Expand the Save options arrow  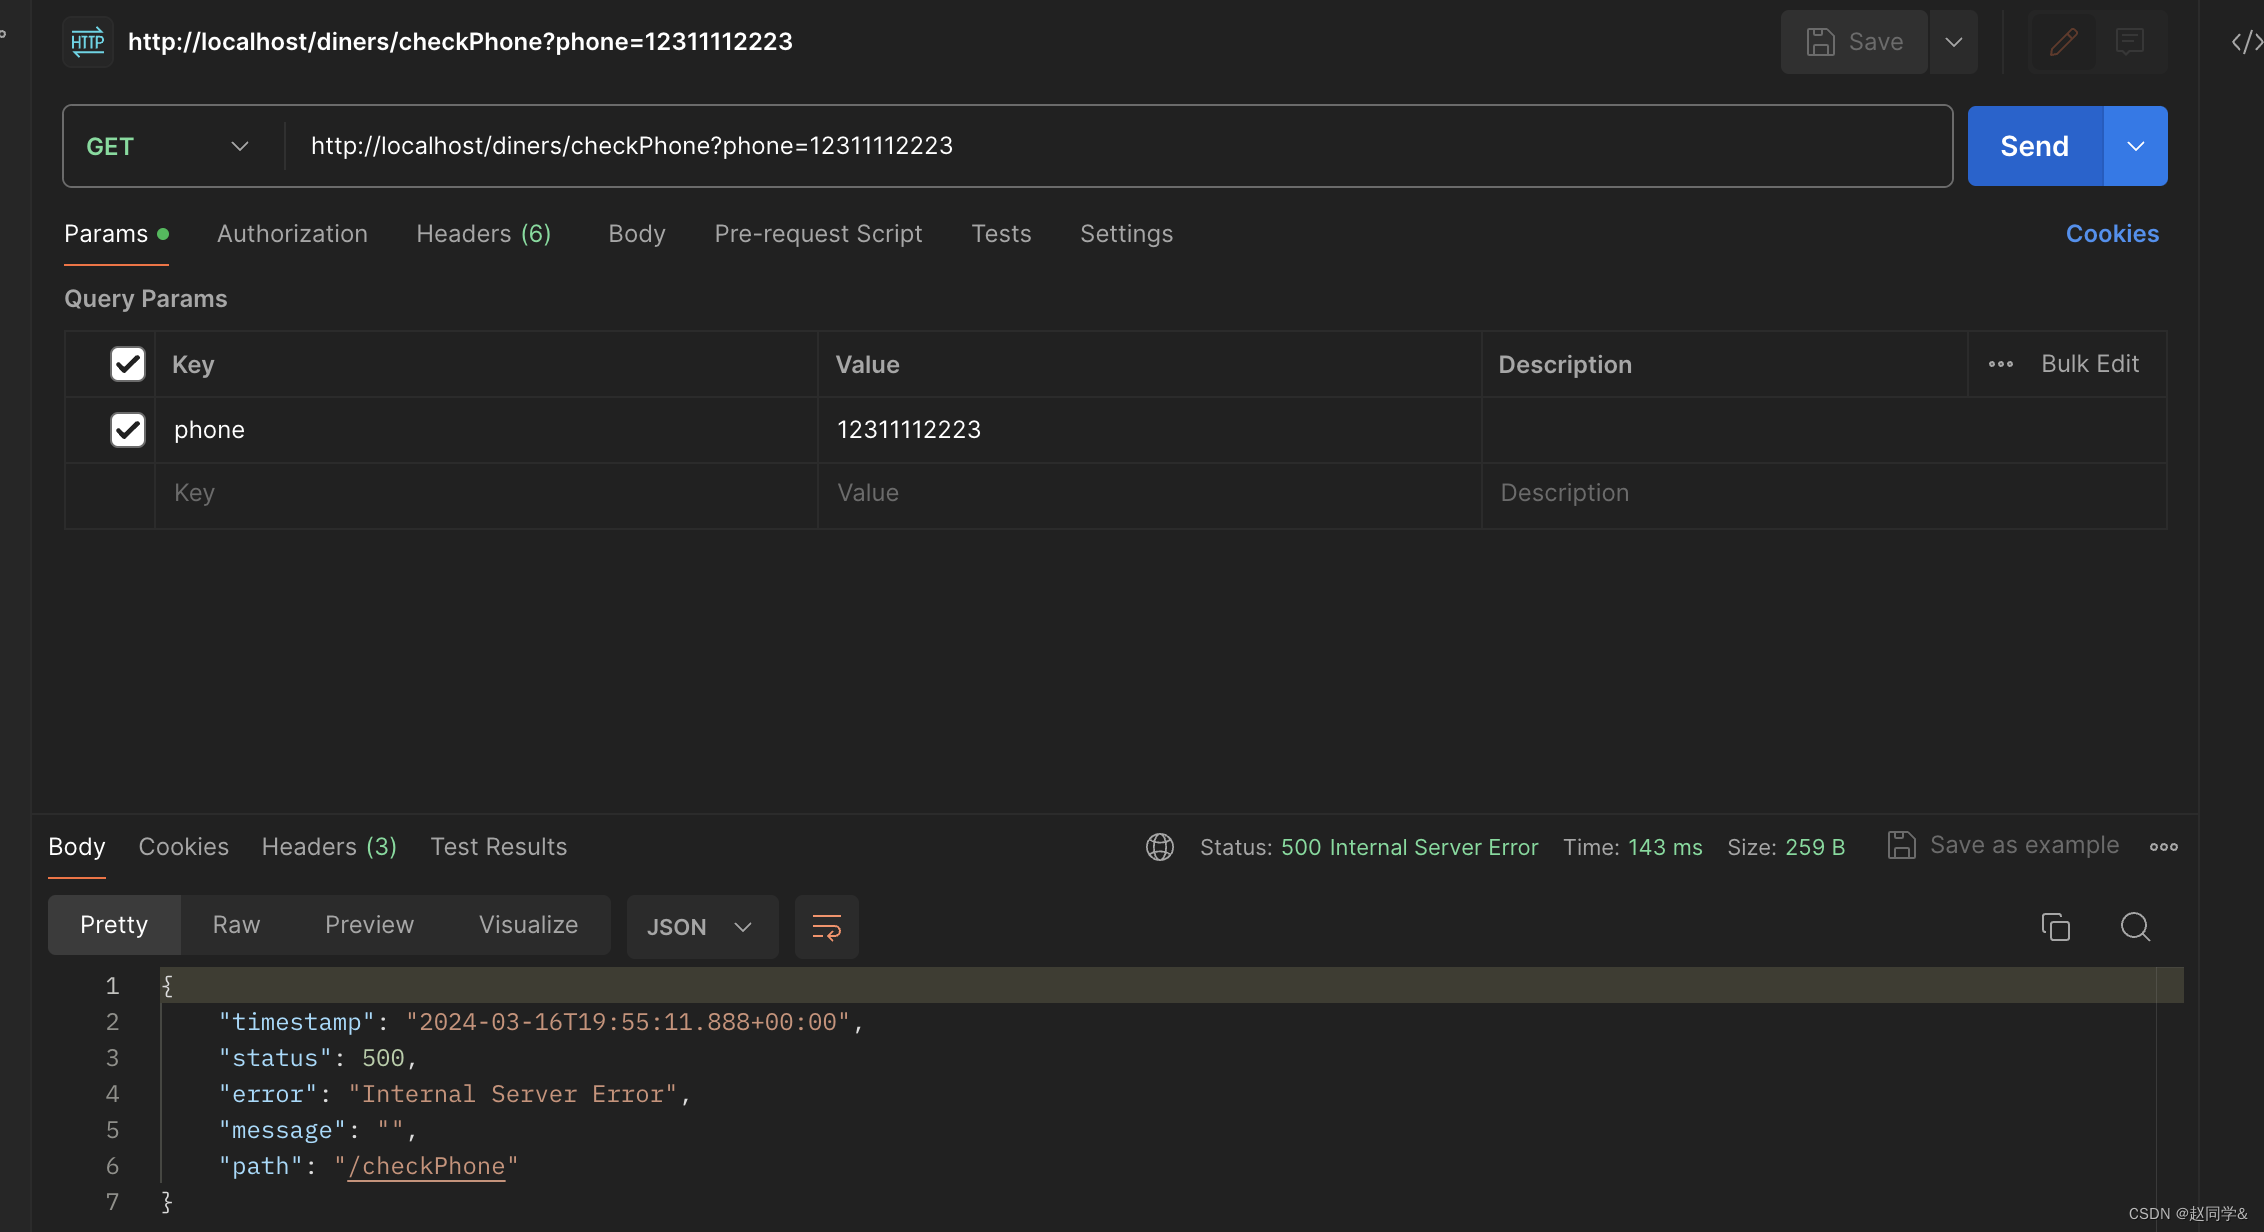pos(1953,42)
